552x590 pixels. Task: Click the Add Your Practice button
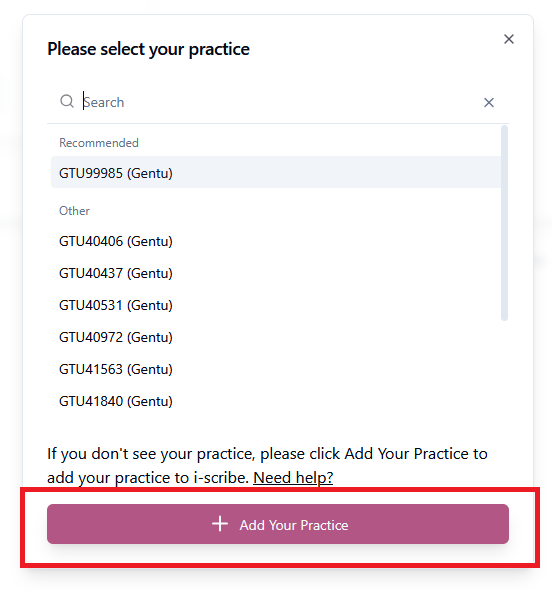(278, 524)
